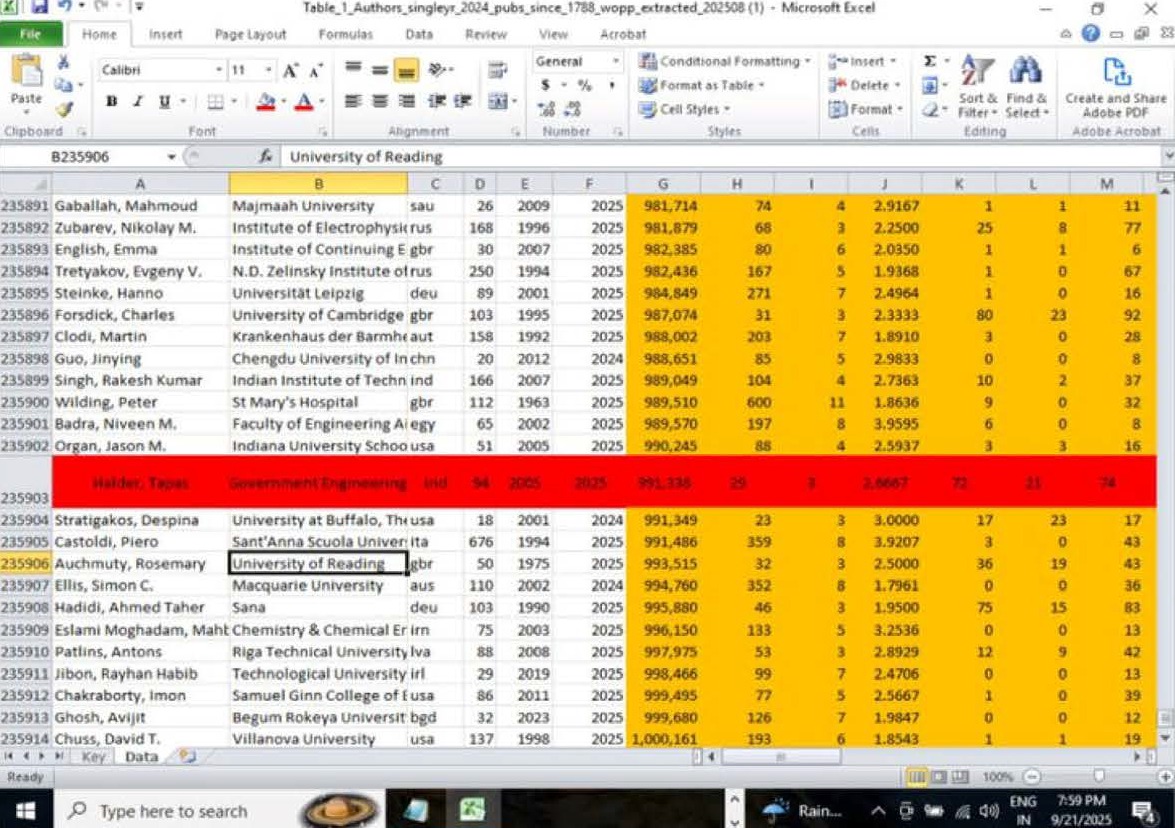Click the Format as Table button

coord(706,86)
